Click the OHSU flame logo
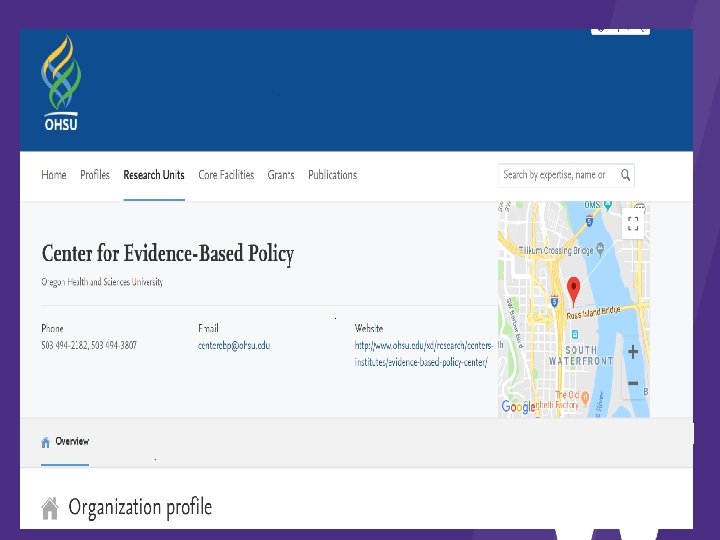The width and height of the screenshot is (720, 540). click(61, 84)
